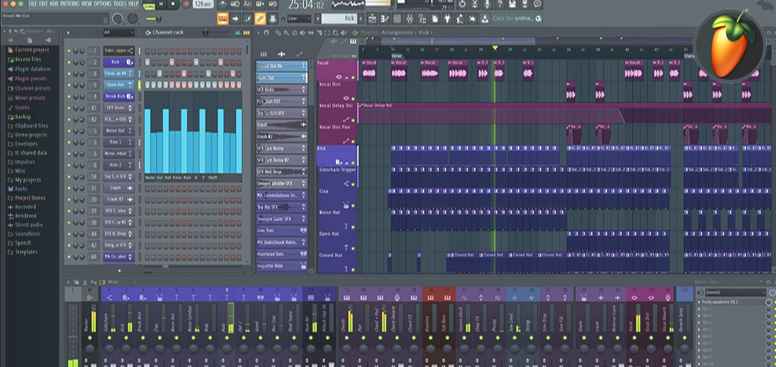Open the All channel filter dropdown

pos(119,33)
